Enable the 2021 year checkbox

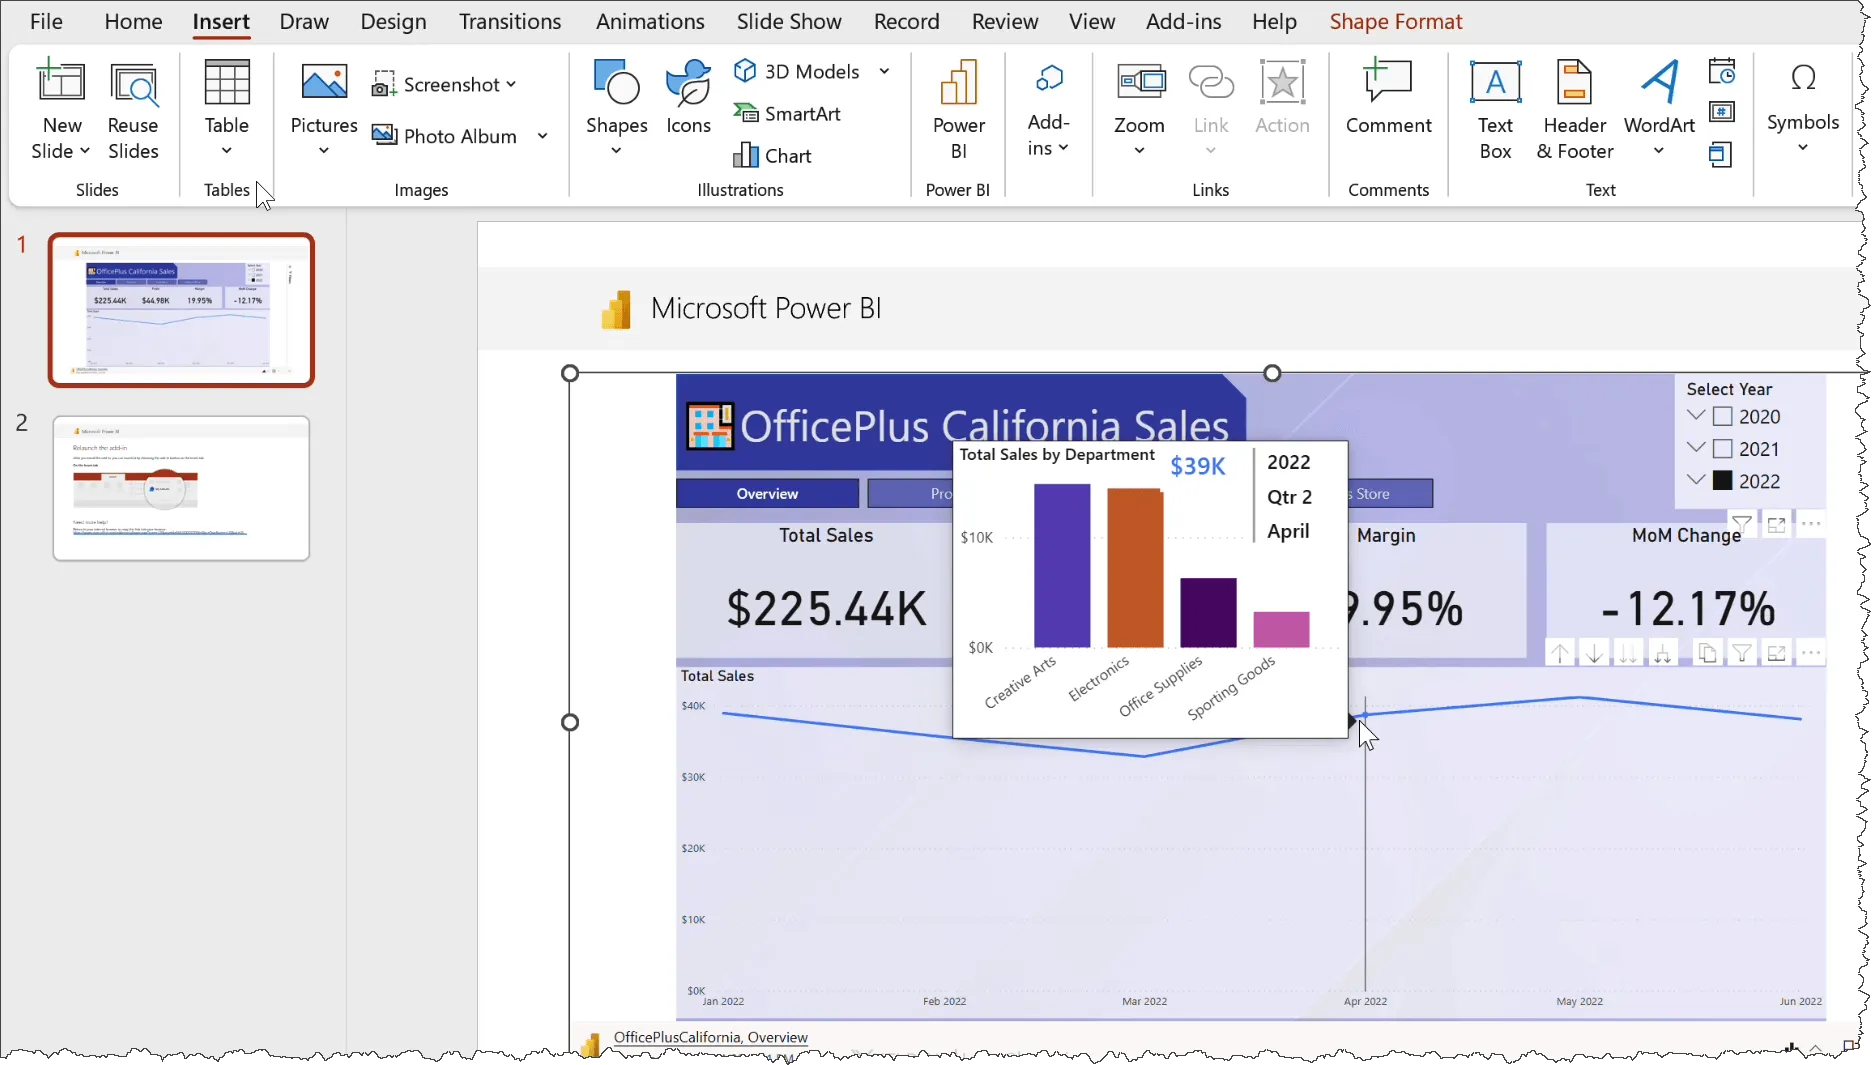click(x=1722, y=449)
